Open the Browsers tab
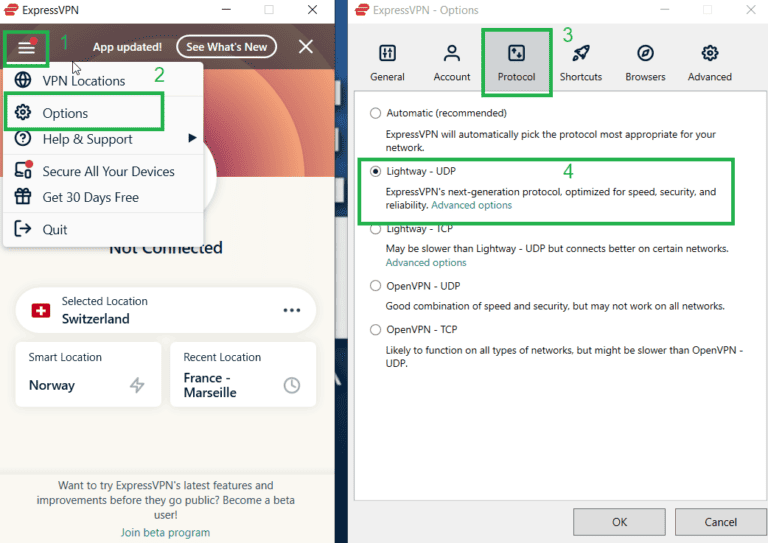768x543 pixels. (645, 63)
